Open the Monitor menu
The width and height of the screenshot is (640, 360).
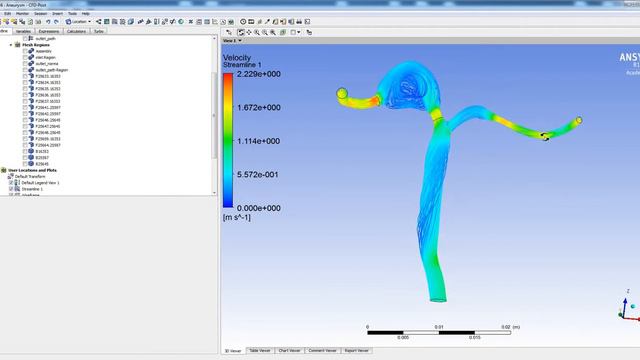pos(22,13)
